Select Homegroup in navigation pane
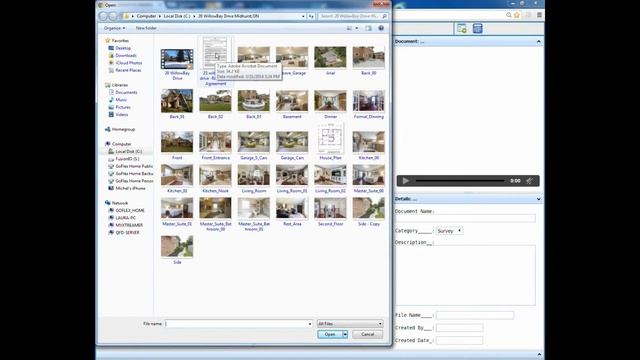The image size is (640, 360). point(123,129)
